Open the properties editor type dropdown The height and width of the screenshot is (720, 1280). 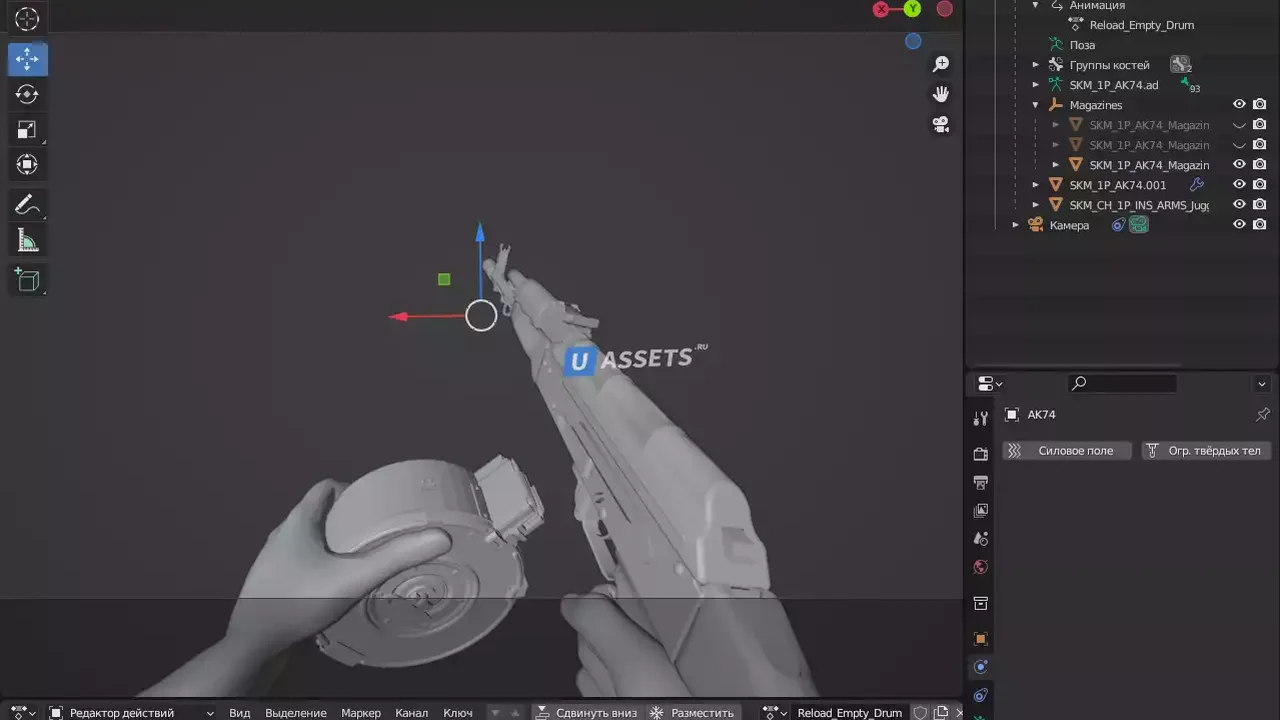[990, 383]
